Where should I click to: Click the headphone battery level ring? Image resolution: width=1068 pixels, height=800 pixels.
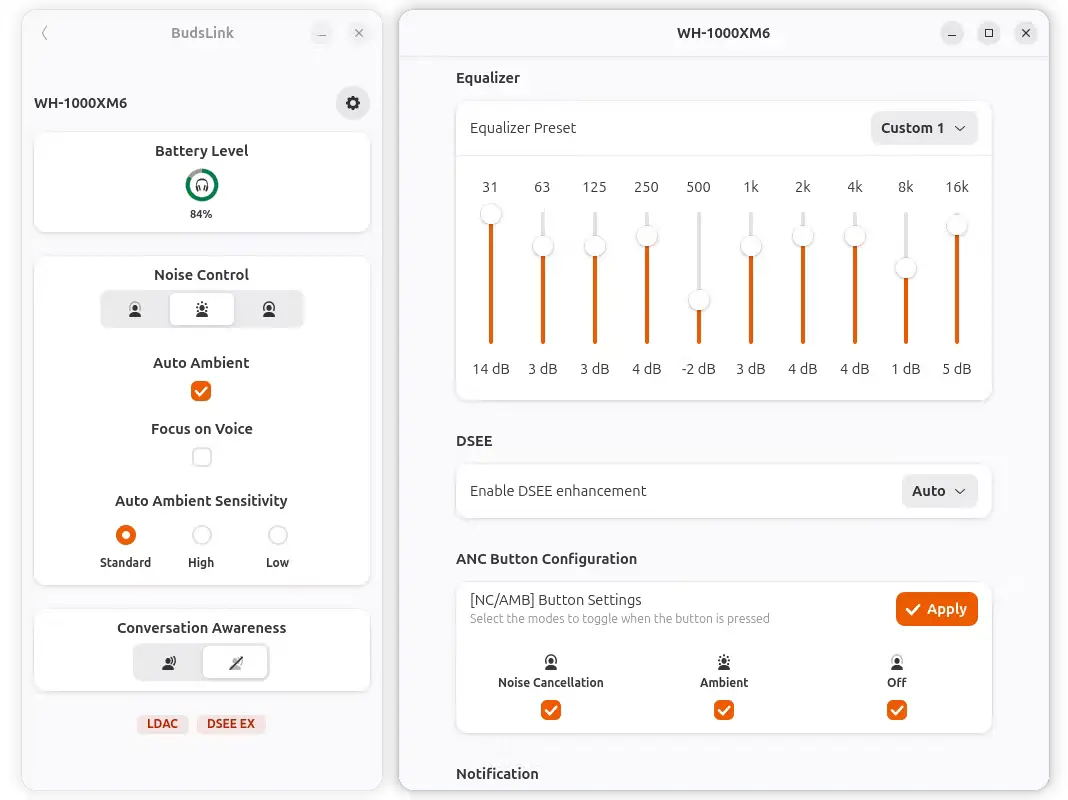click(x=202, y=185)
